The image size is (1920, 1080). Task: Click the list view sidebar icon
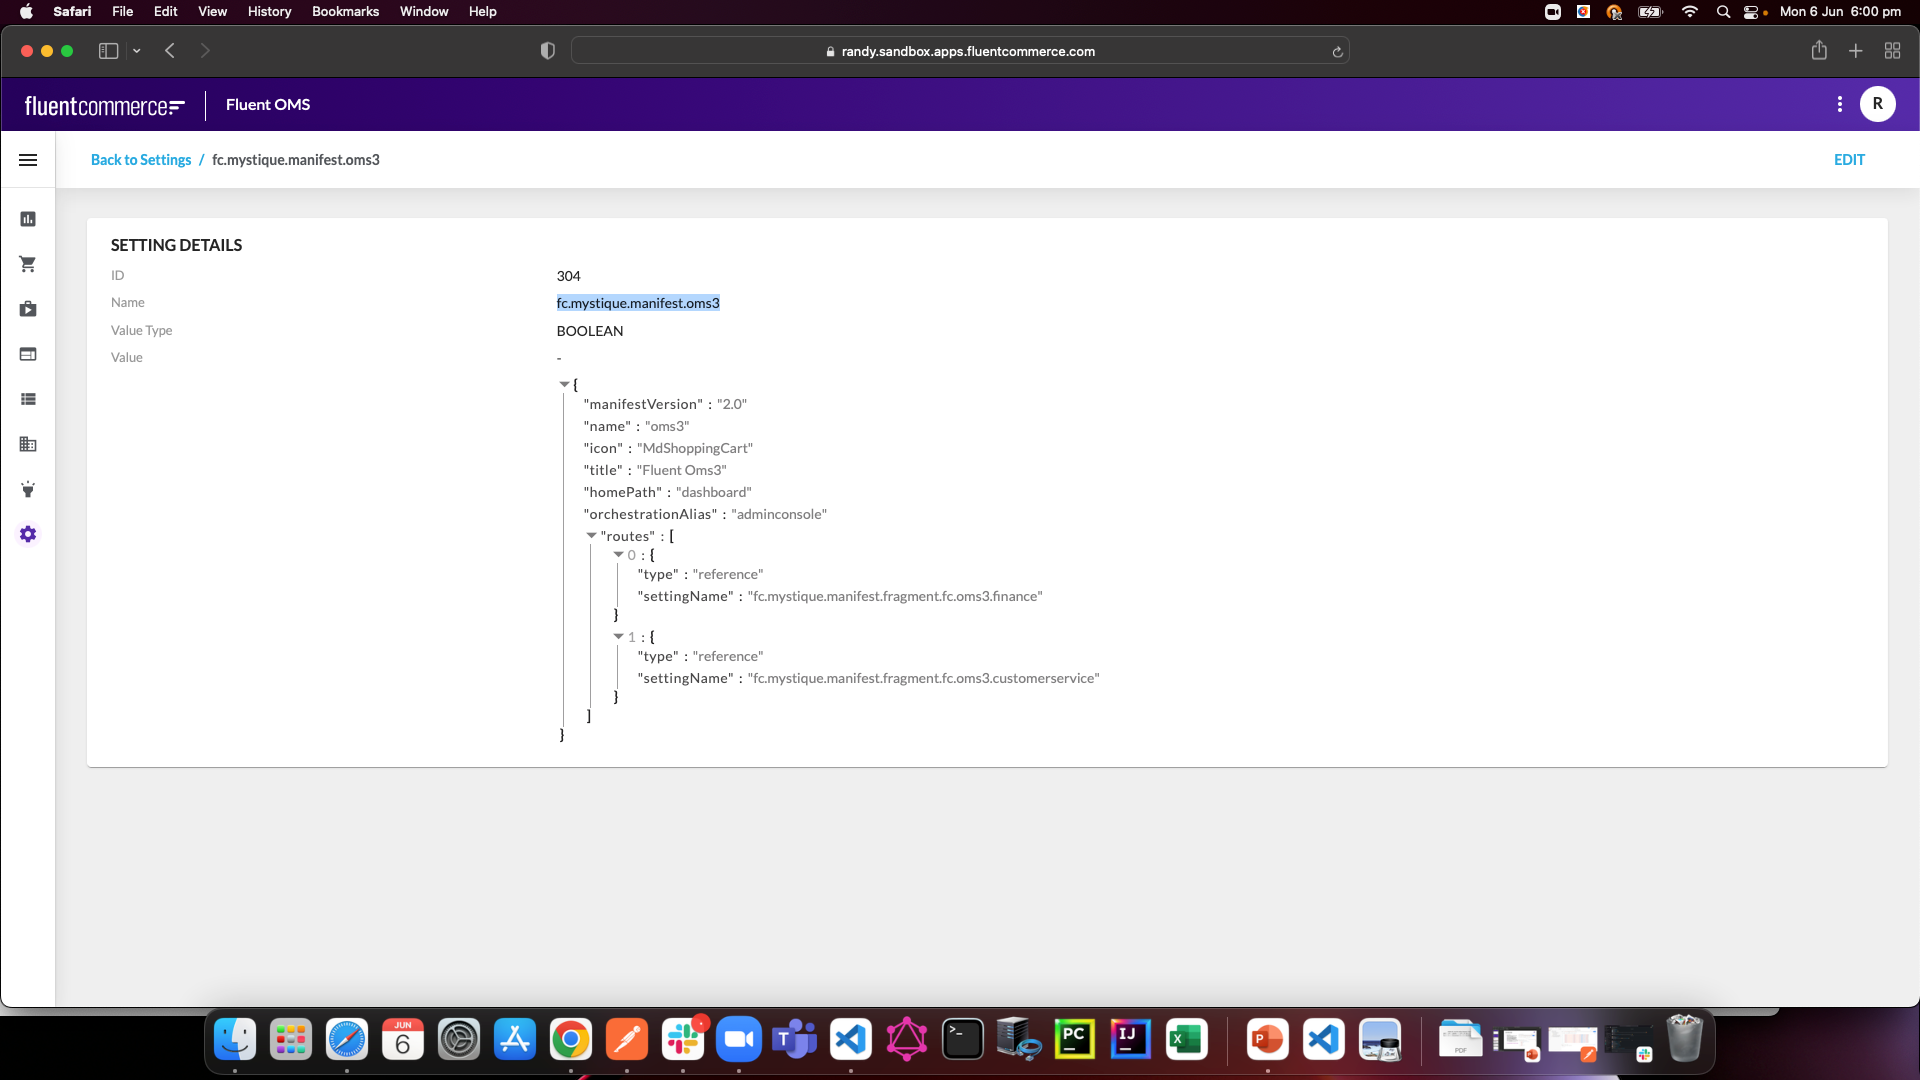click(28, 399)
